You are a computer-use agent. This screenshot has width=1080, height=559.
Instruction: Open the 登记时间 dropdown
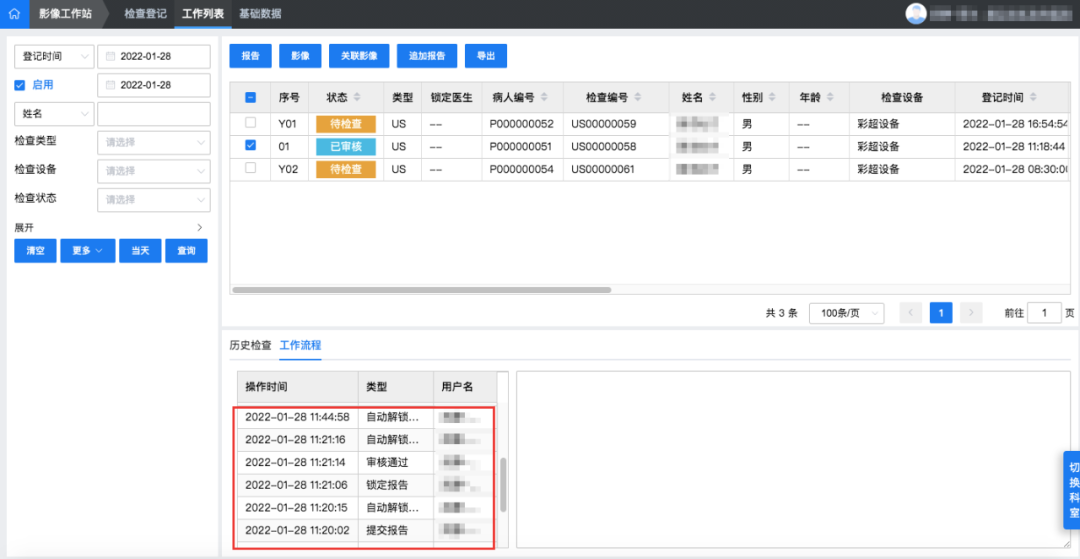pyautogui.click(x=54, y=56)
